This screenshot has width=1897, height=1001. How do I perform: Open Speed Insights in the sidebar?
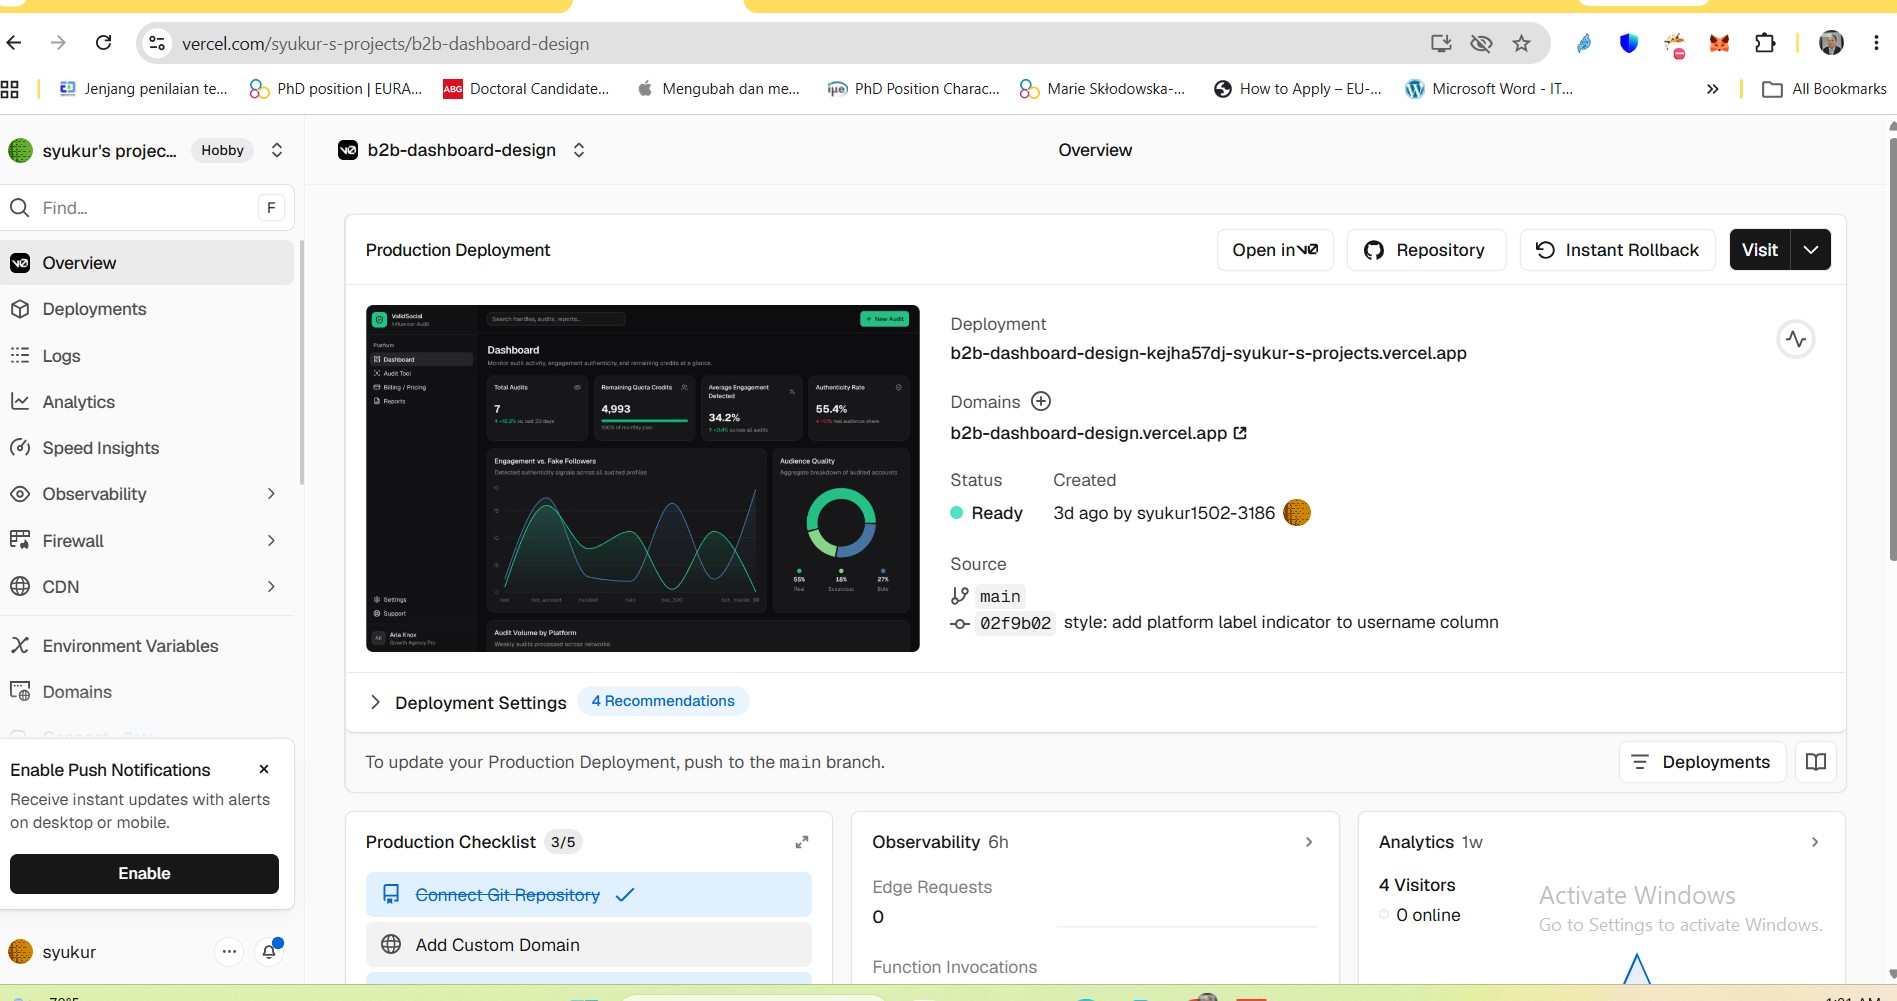[x=148, y=448]
